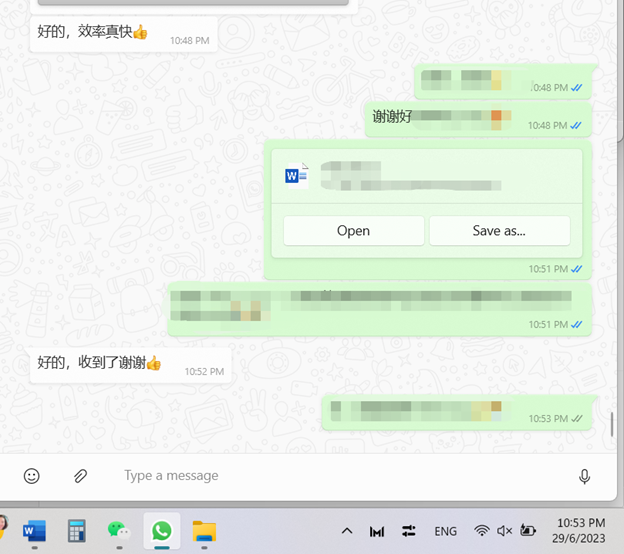Open the Wi-Fi network tray icon
The width and height of the screenshot is (624, 554).
[482, 531]
